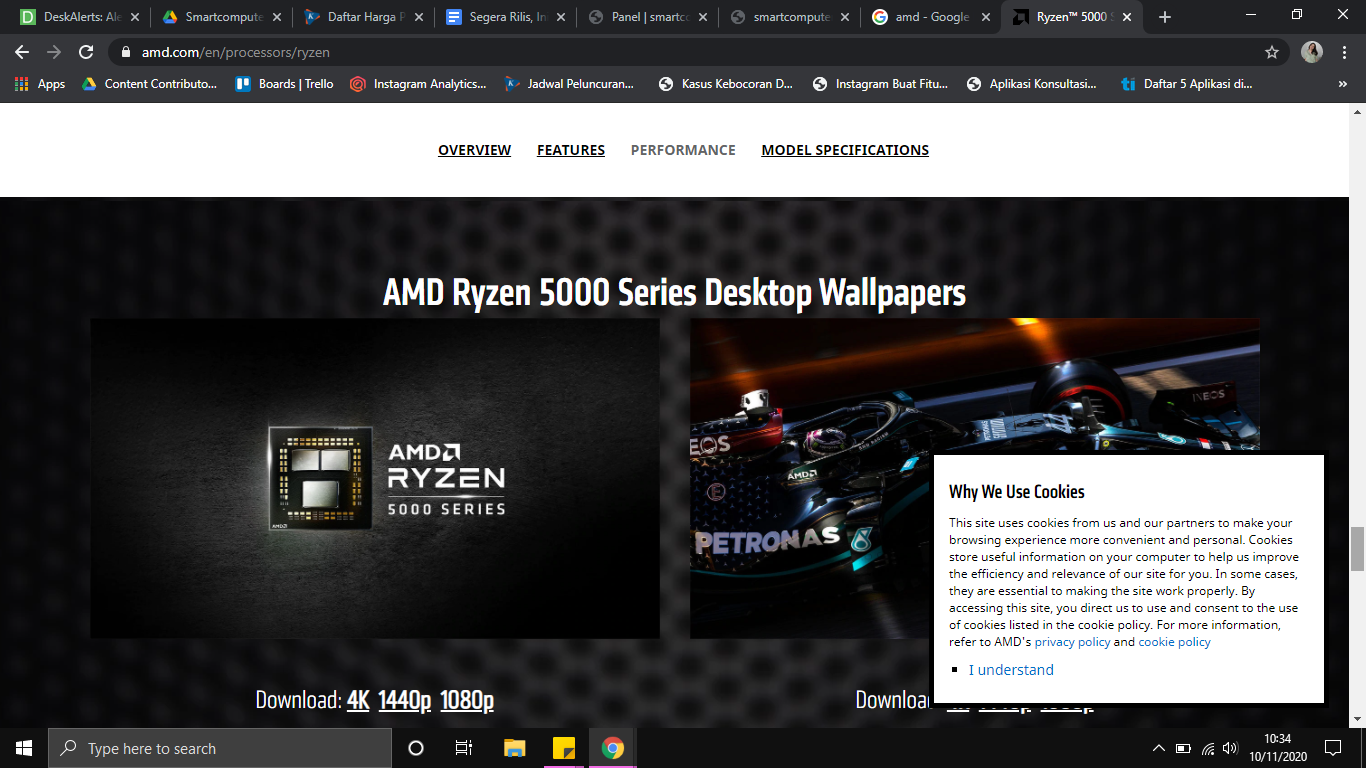Show hidden system tray icons

point(1159,748)
